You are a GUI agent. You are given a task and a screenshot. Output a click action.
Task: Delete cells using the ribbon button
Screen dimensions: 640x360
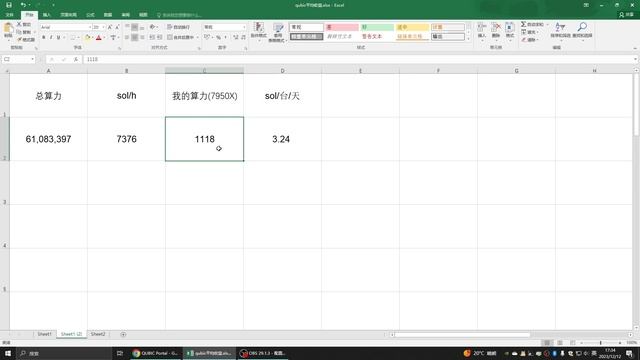496,31
